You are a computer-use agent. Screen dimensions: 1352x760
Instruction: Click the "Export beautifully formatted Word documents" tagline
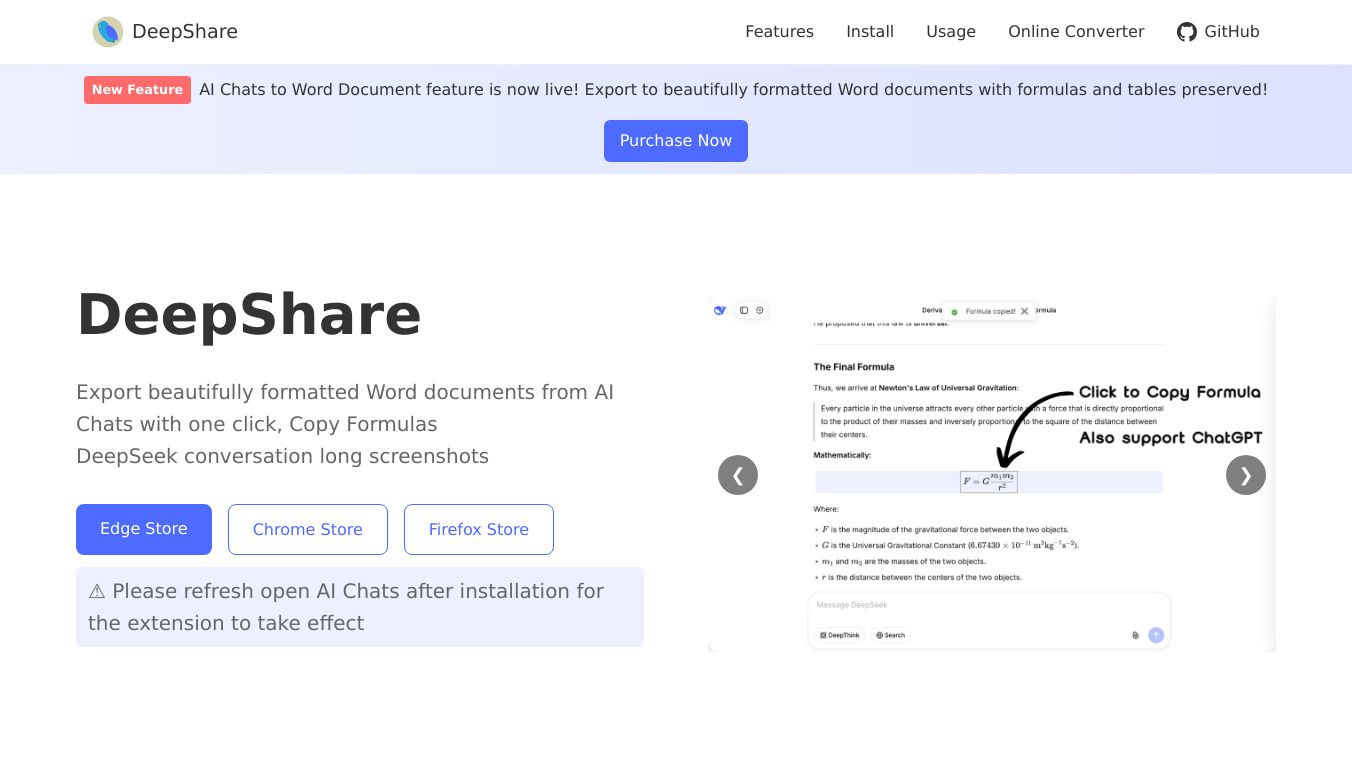tap(345, 408)
